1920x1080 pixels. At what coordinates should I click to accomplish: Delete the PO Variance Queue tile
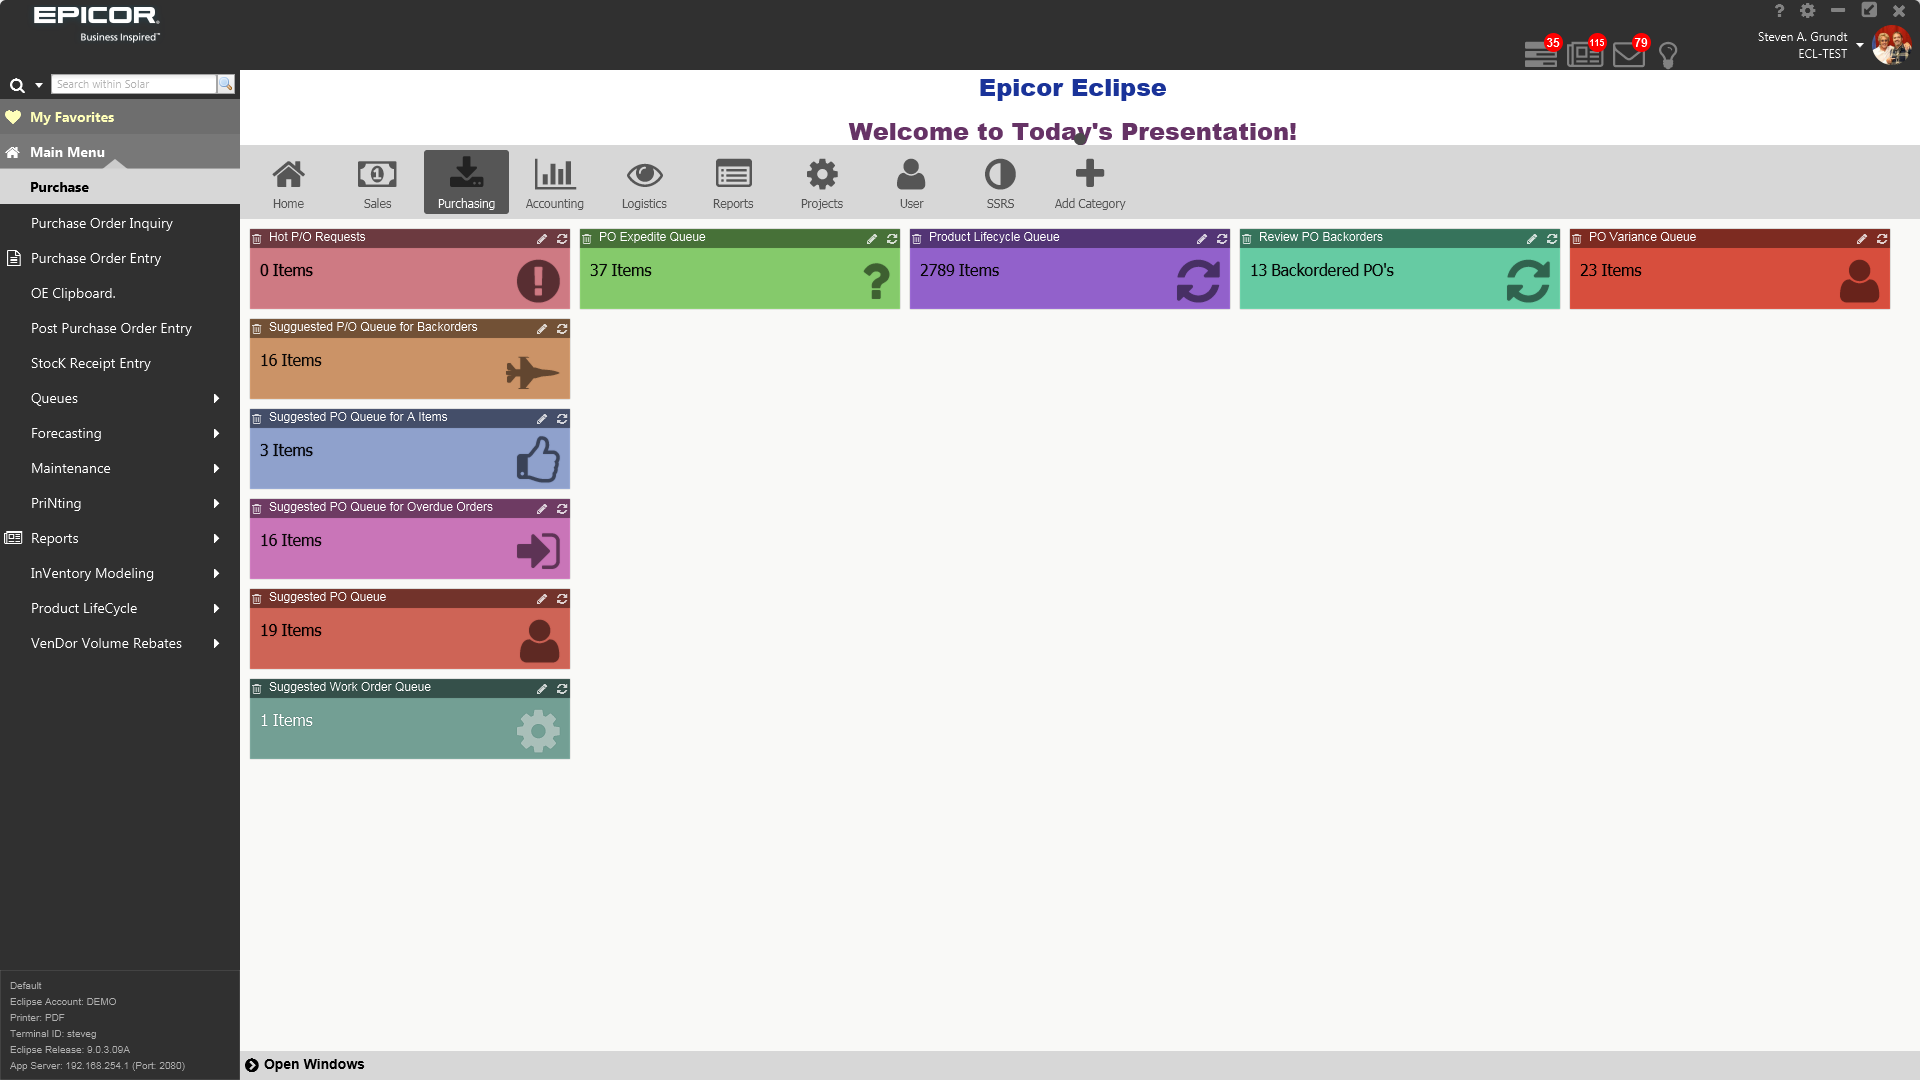tap(1577, 239)
